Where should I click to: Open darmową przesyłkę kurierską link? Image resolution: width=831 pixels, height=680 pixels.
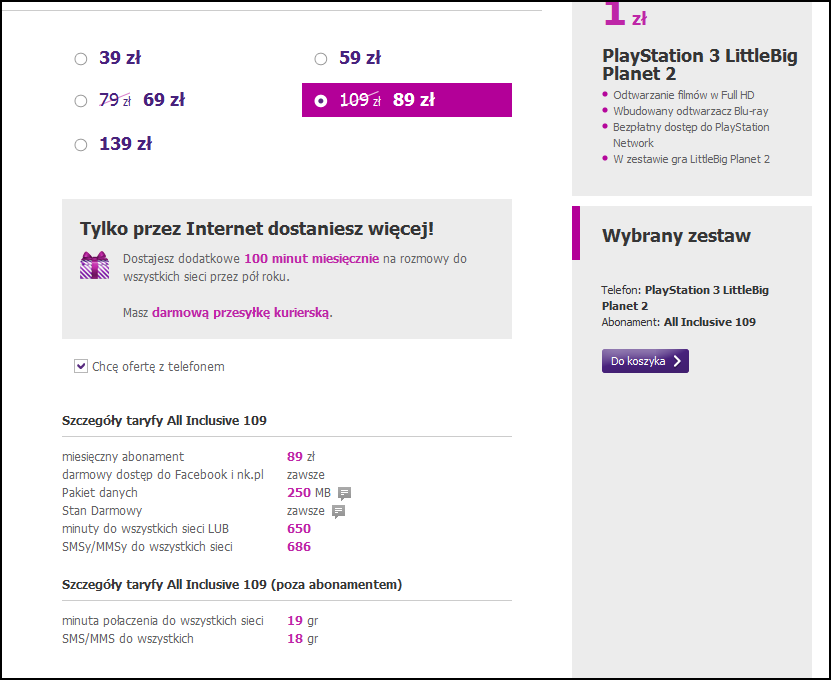click(x=240, y=313)
